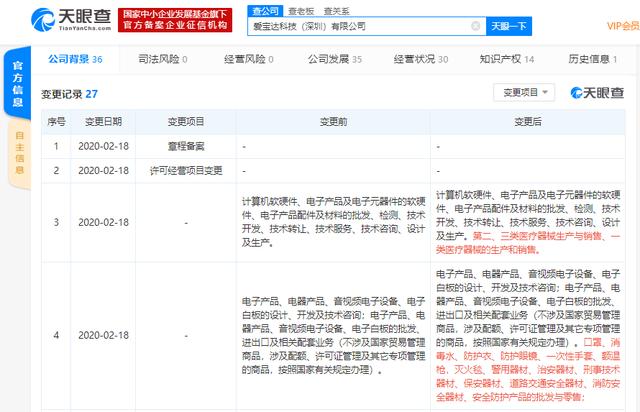Select the 历史信息 1 tab
640x412 pixels.
(593, 59)
